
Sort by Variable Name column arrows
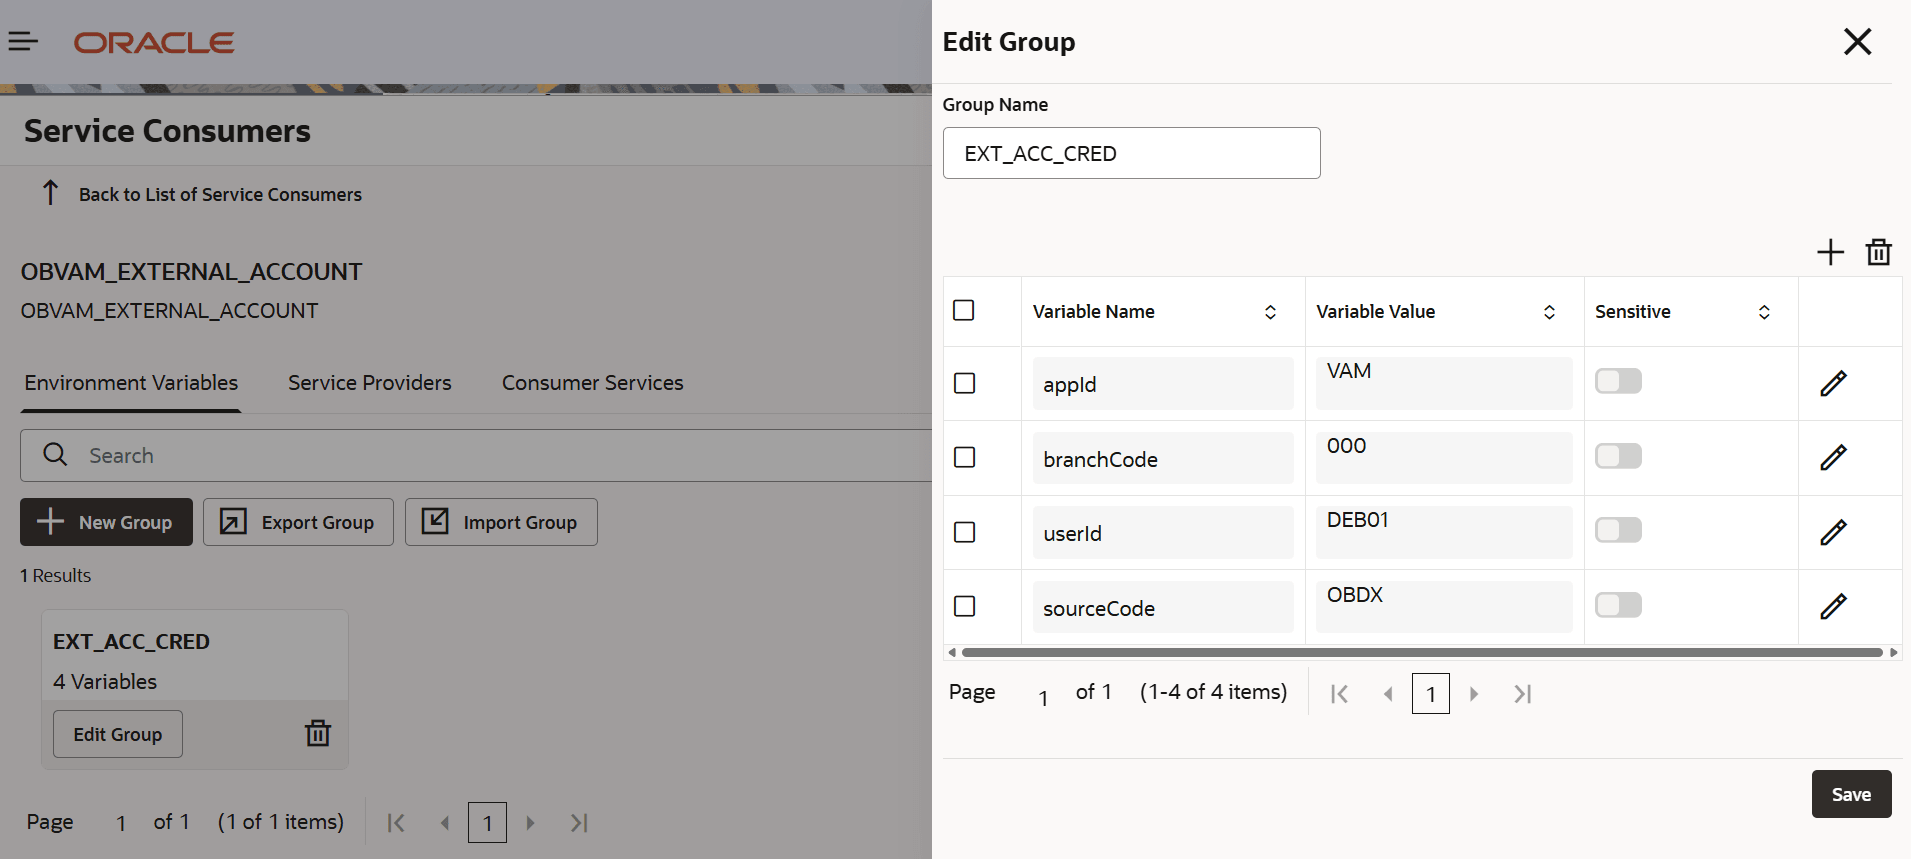pos(1270,312)
